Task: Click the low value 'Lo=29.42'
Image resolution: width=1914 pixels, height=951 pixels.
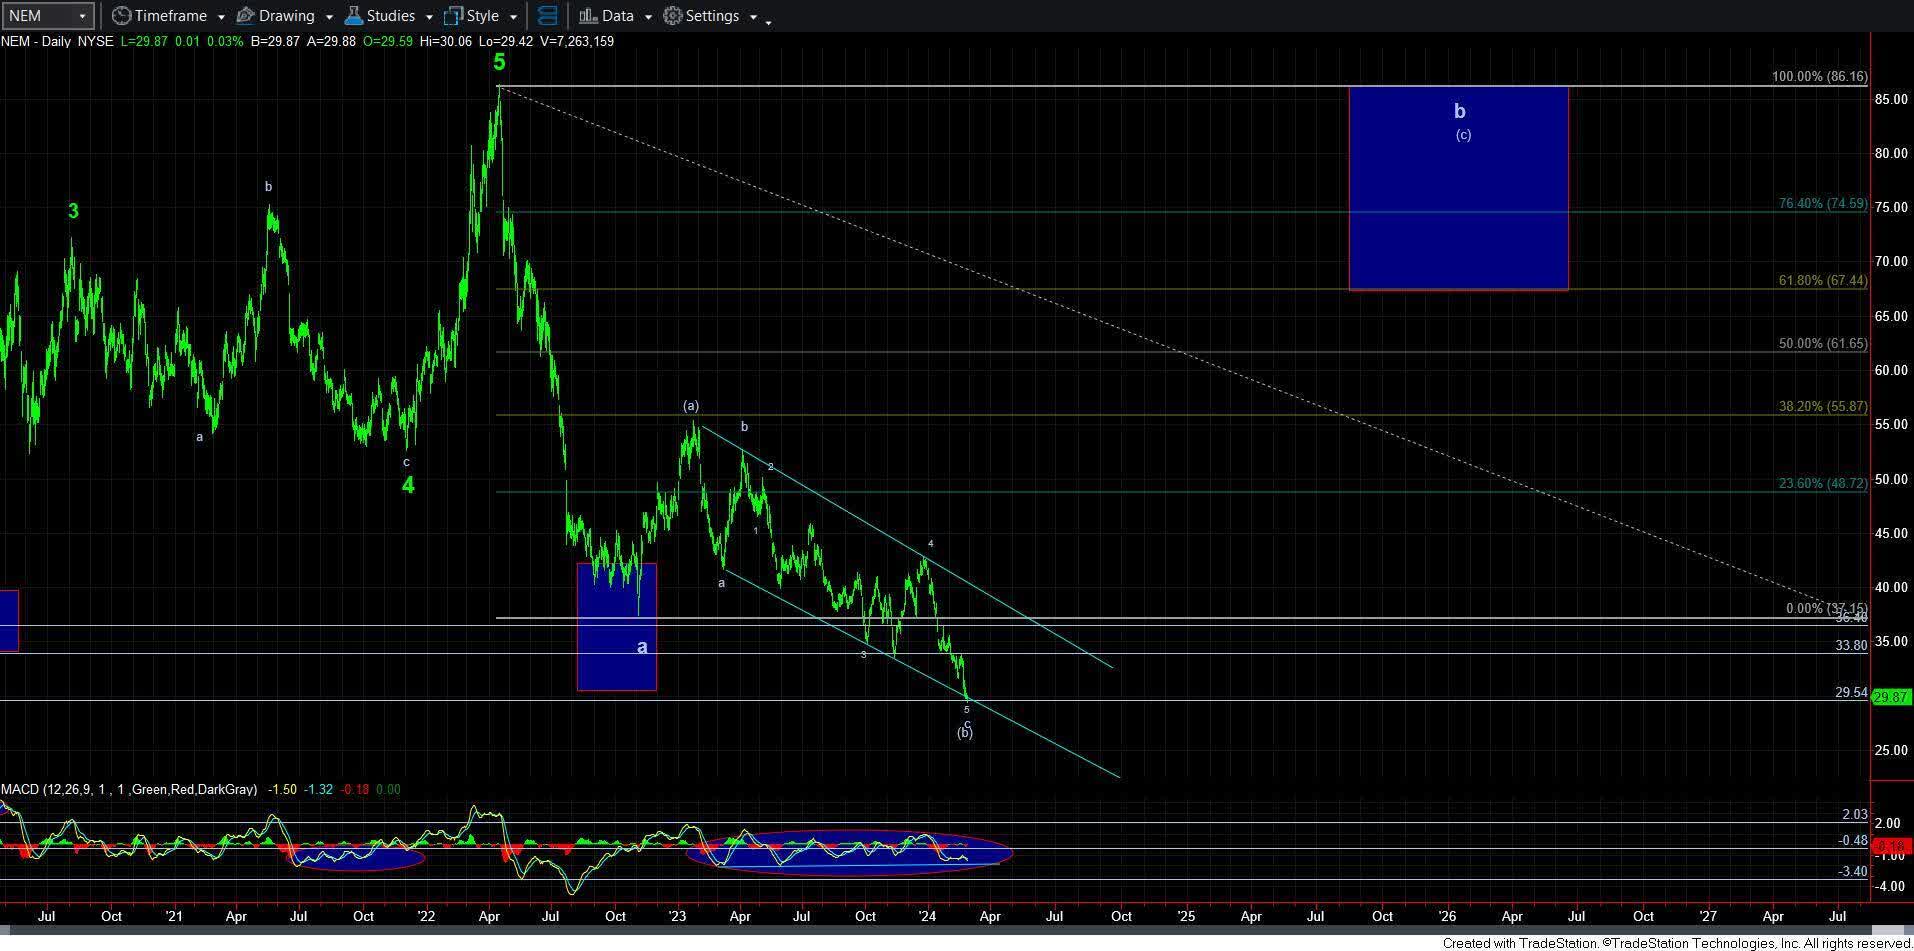Action: [x=505, y=41]
